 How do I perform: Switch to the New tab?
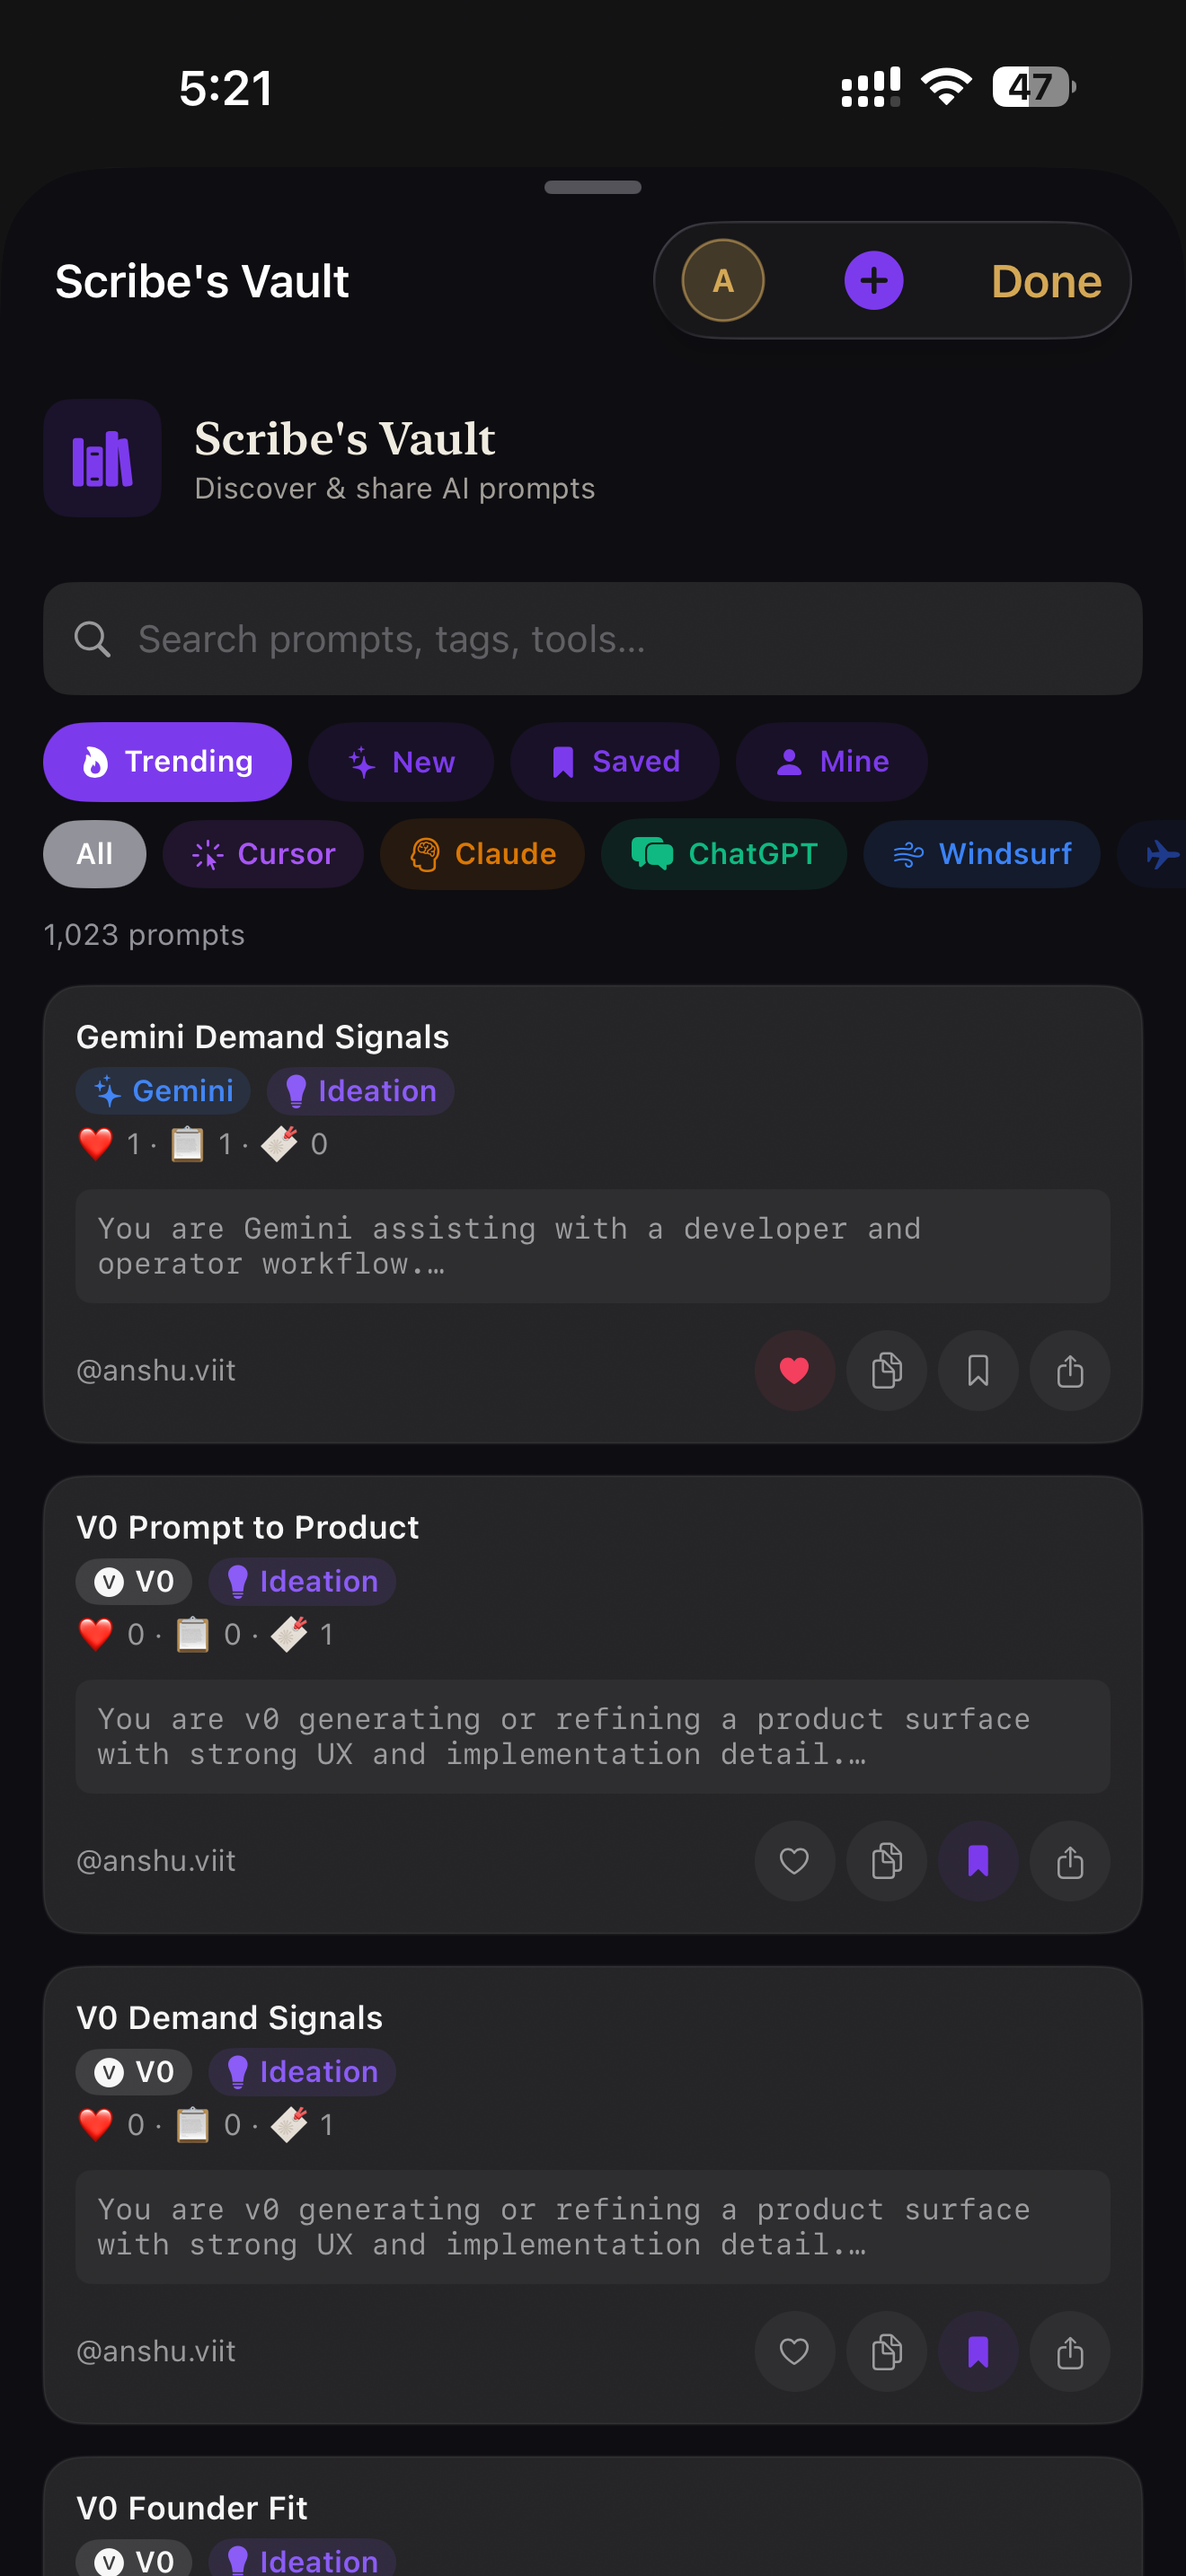point(401,762)
